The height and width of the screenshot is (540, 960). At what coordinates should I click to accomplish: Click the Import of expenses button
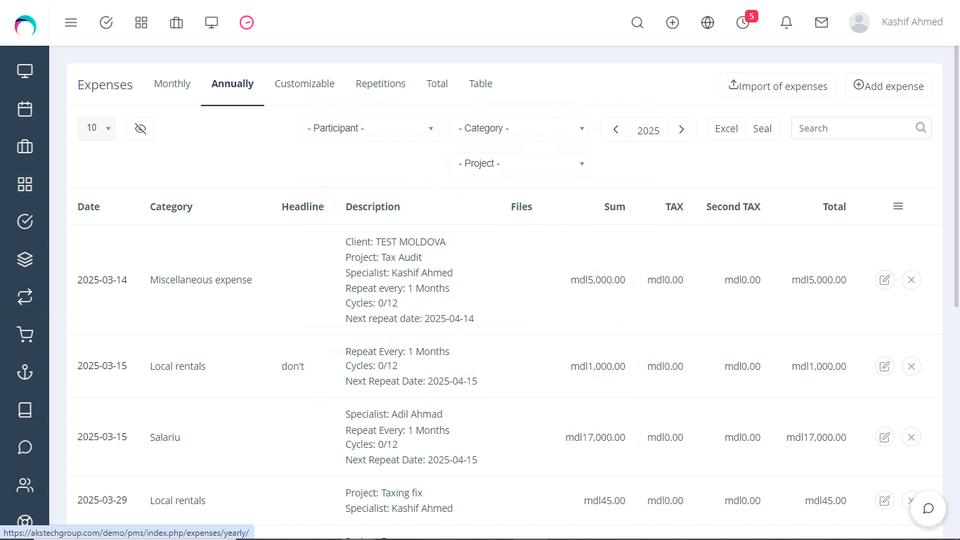coord(777,86)
